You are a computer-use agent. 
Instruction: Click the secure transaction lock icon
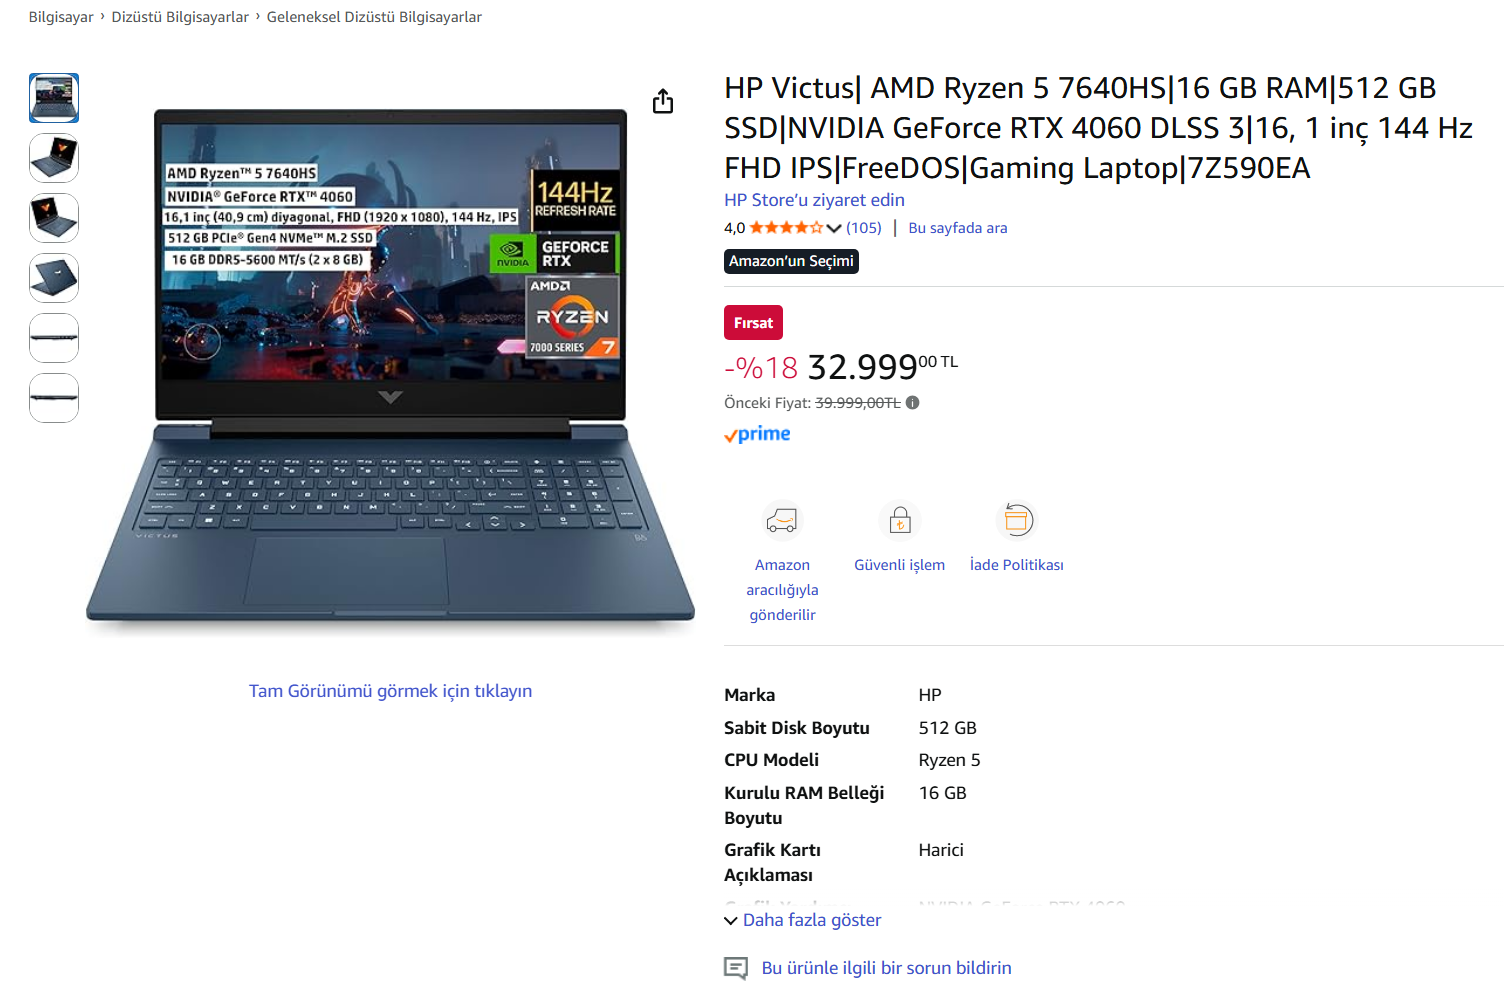click(x=900, y=521)
